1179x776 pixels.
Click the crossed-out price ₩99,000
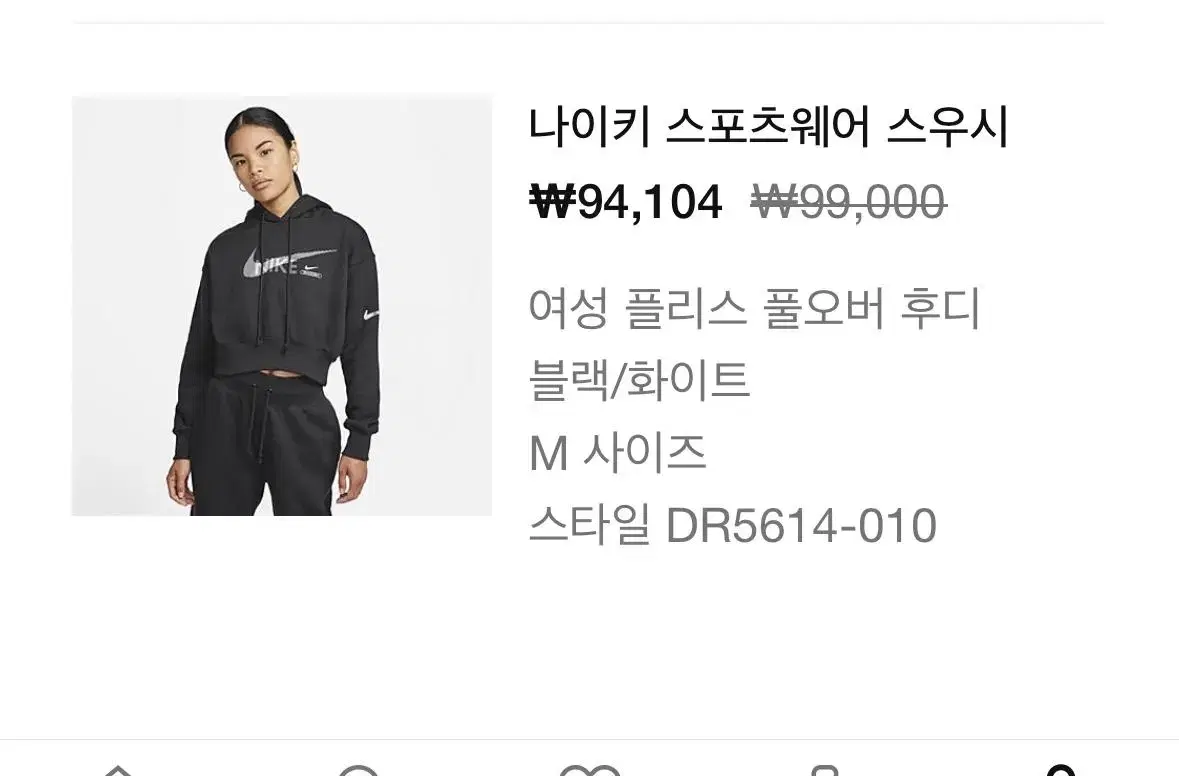[848, 202]
